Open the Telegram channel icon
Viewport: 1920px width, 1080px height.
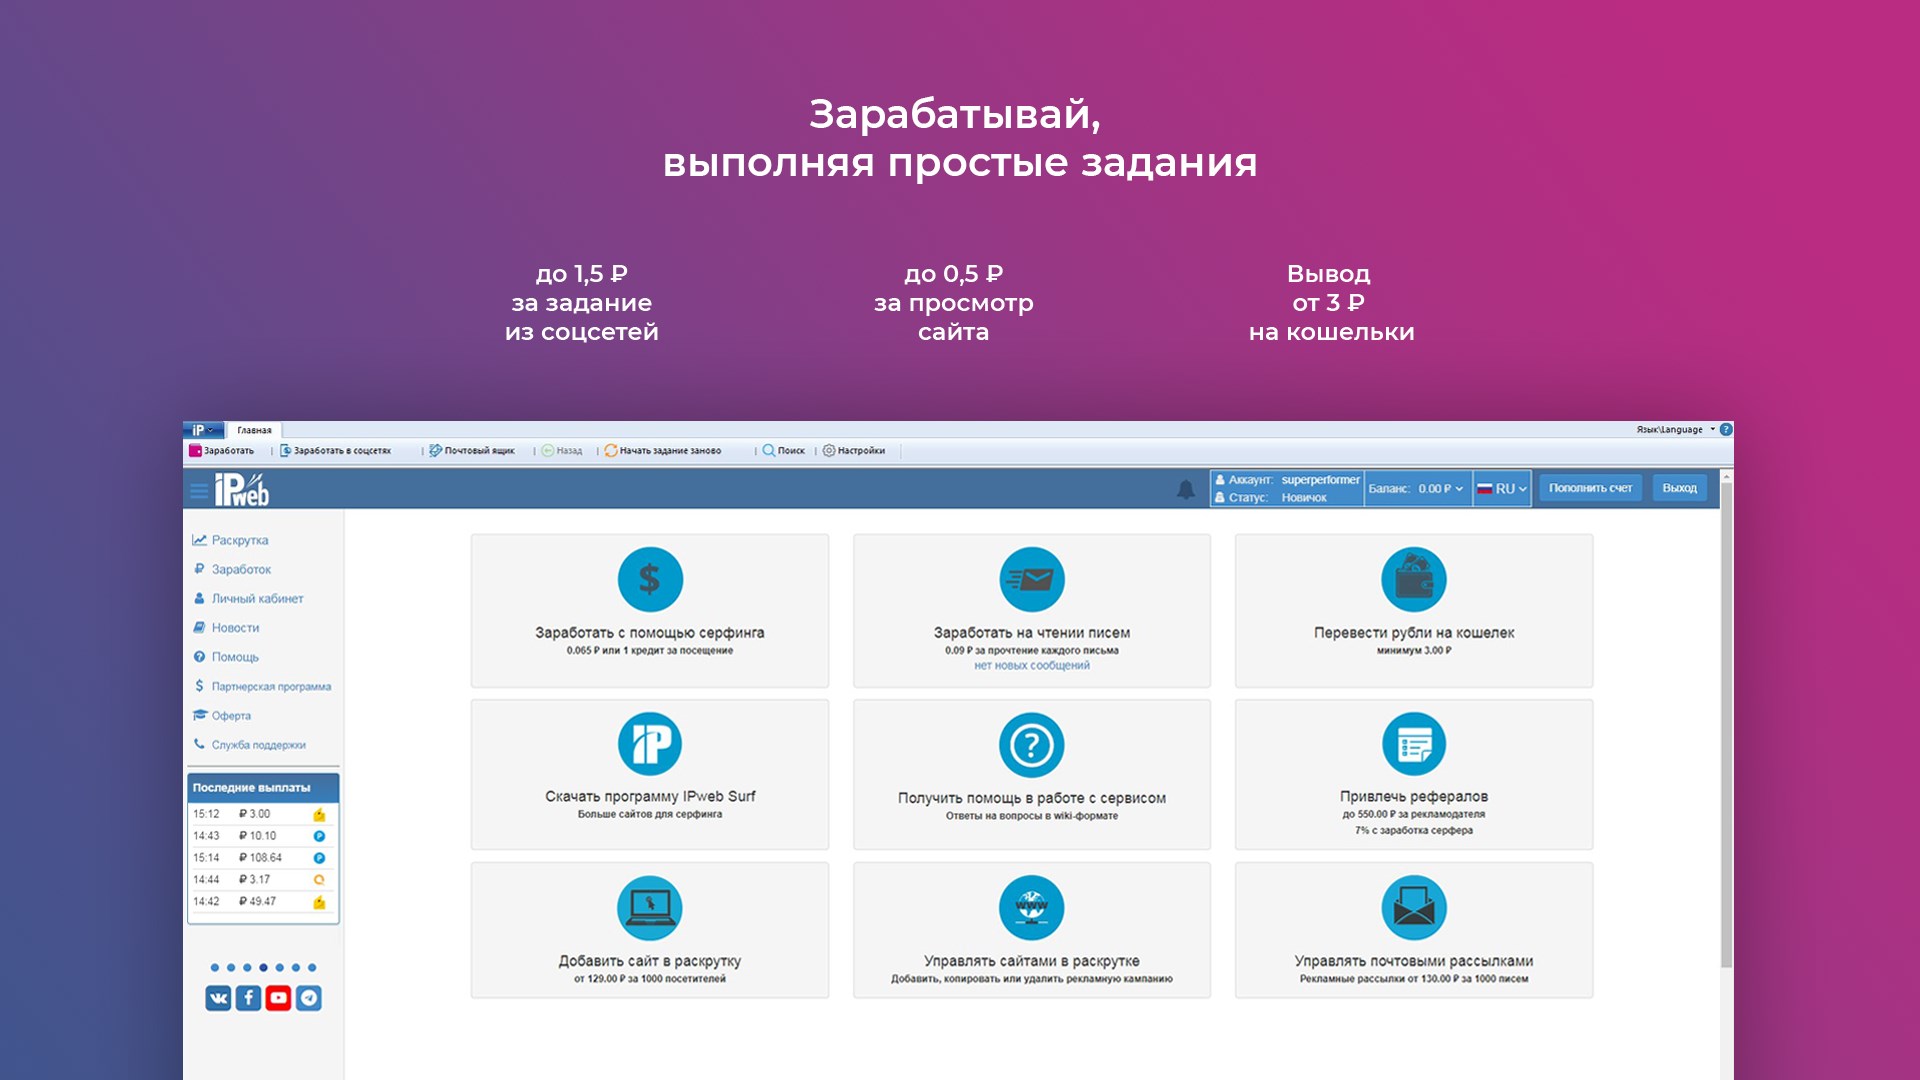pyautogui.click(x=309, y=998)
